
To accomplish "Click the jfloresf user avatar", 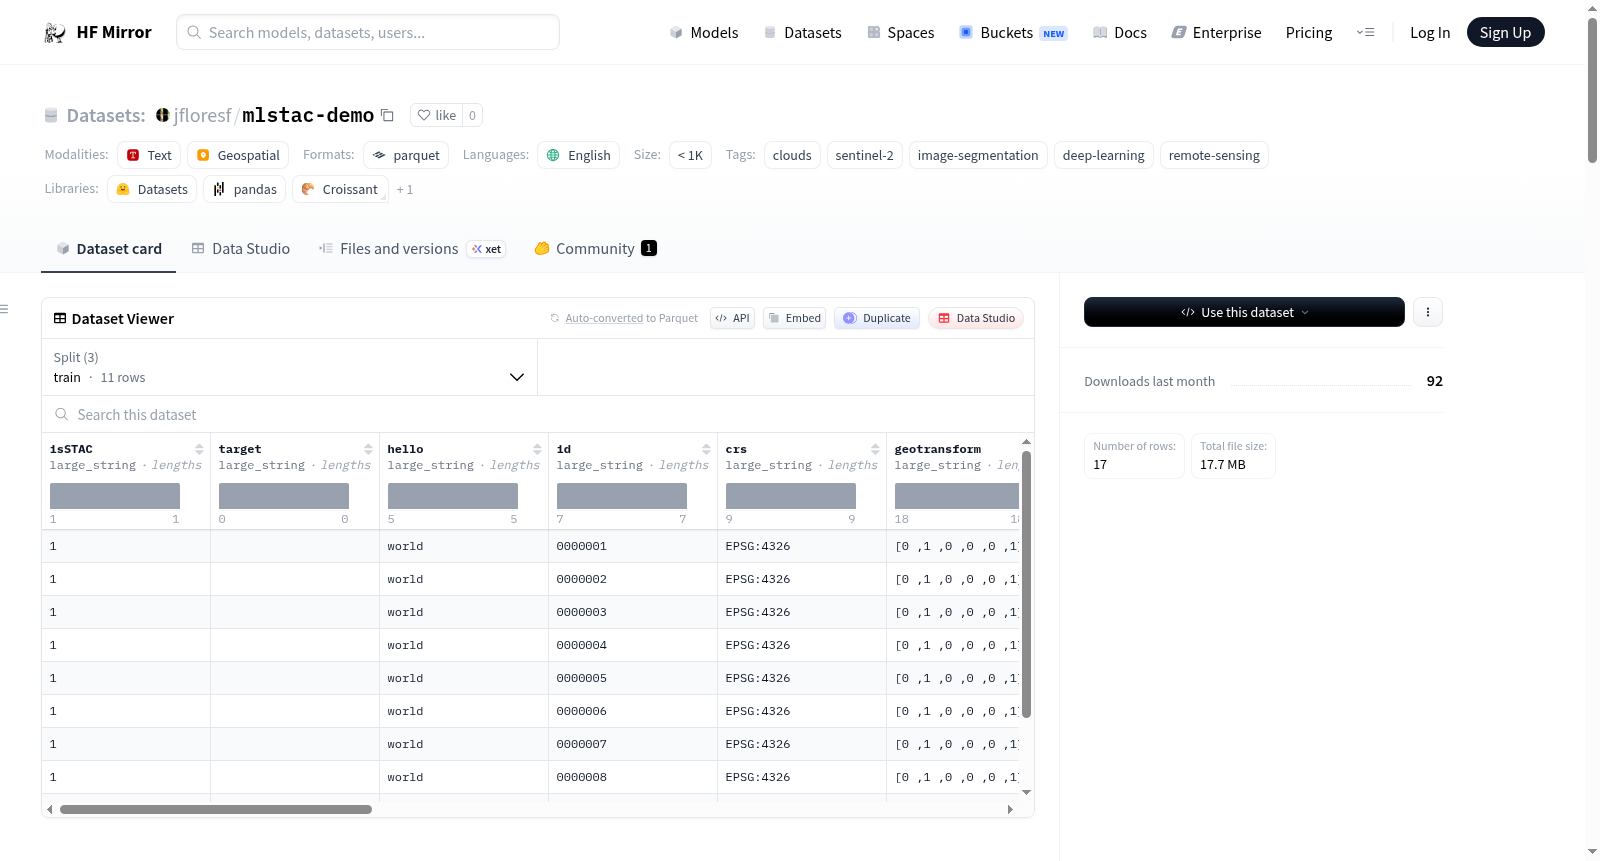I will tap(162, 115).
